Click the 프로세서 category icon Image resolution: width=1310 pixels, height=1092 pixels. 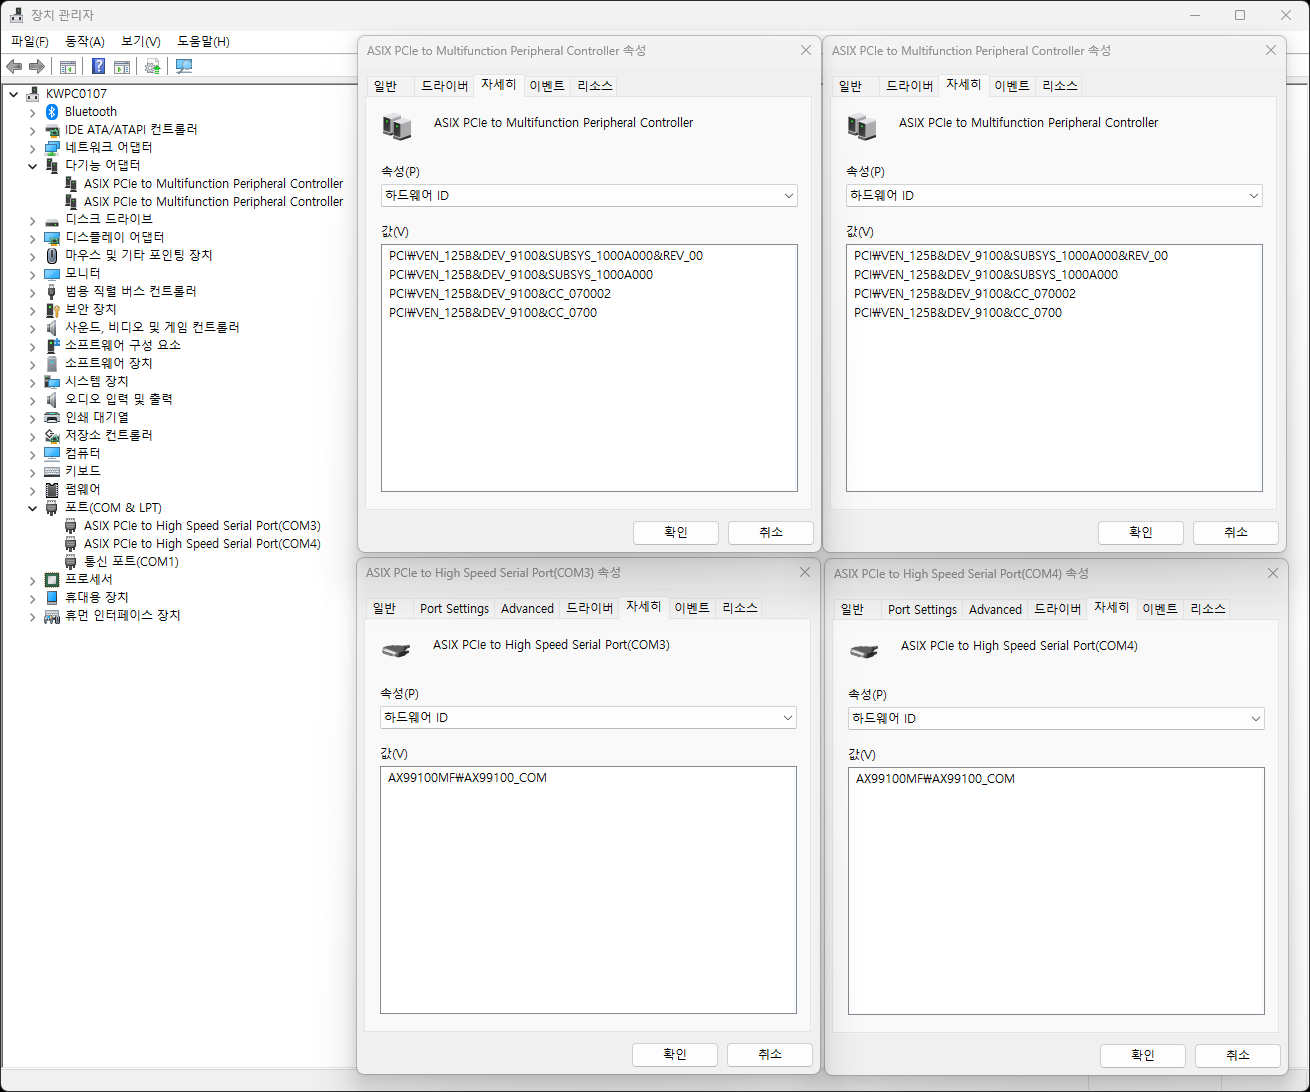tap(52, 580)
